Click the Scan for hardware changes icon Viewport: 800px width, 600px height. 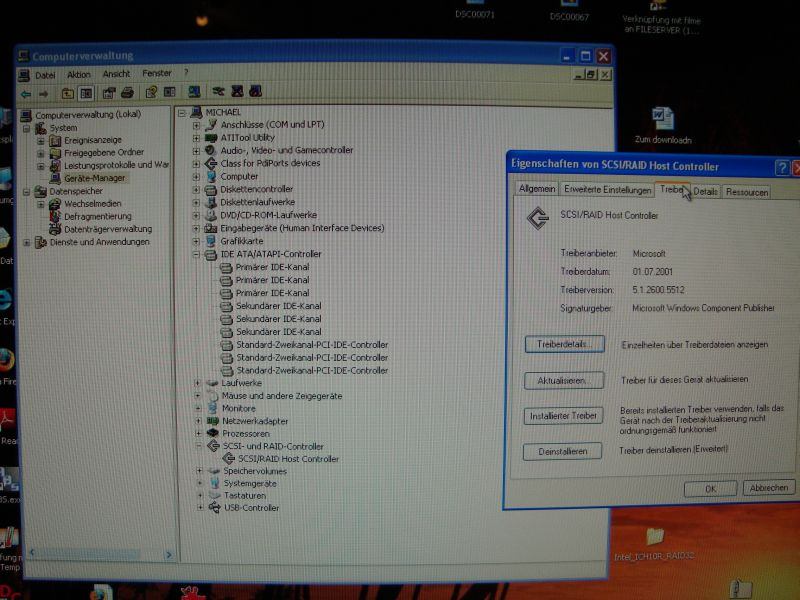click(194, 92)
